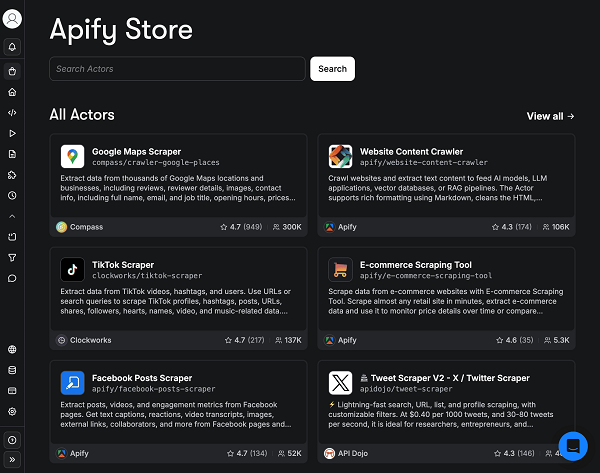Click the Search Actors input field
The image size is (600, 473).
(177, 69)
